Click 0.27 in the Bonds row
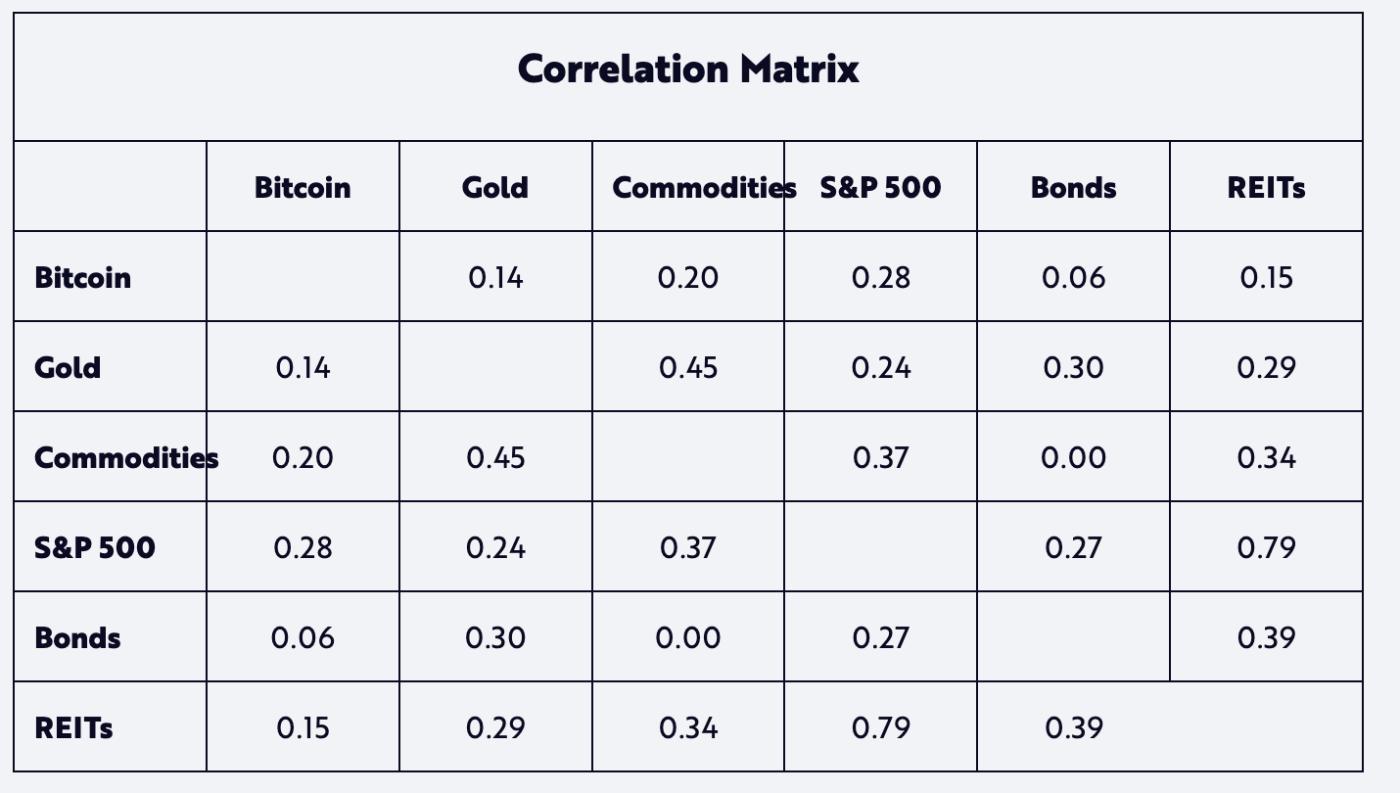 pos(881,637)
